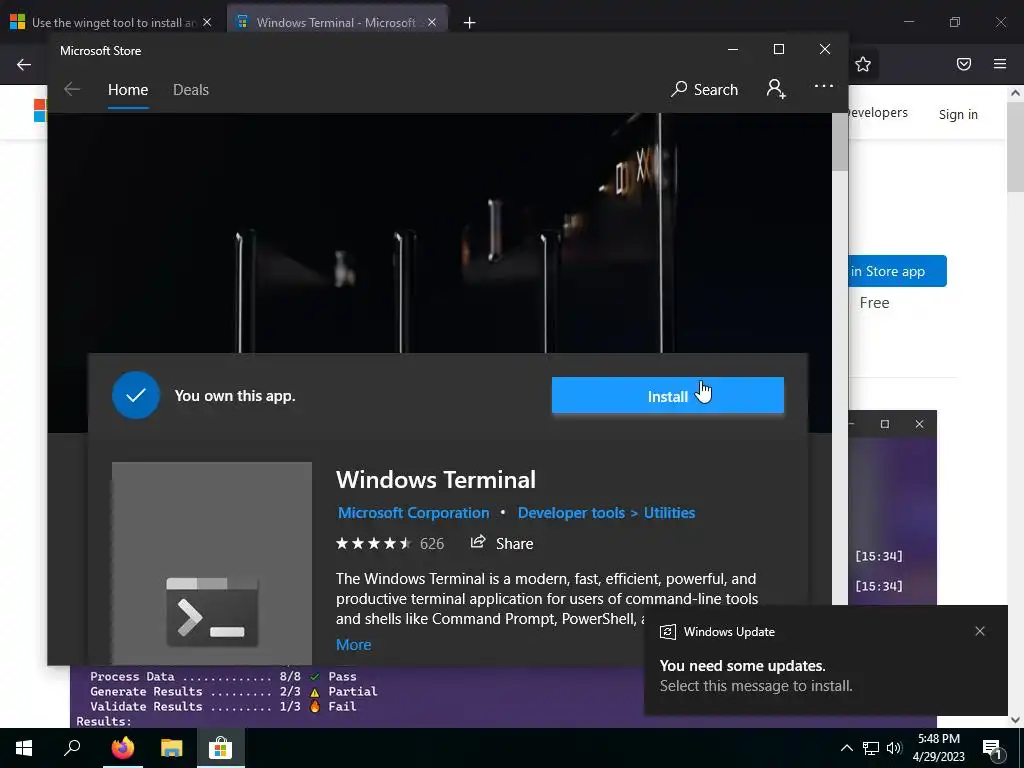1024x768 pixels.
Task: Close the winget tool browser tab
Action: pyautogui.click(x=207, y=22)
